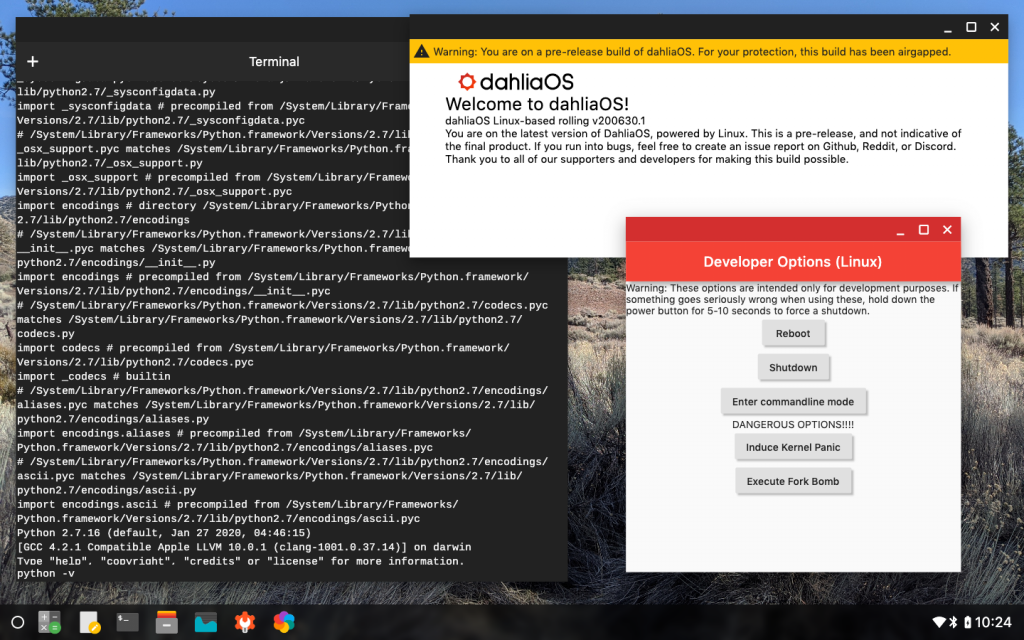Open the launcher circle in the taskbar
This screenshot has width=1024, height=640.
(x=17, y=622)
